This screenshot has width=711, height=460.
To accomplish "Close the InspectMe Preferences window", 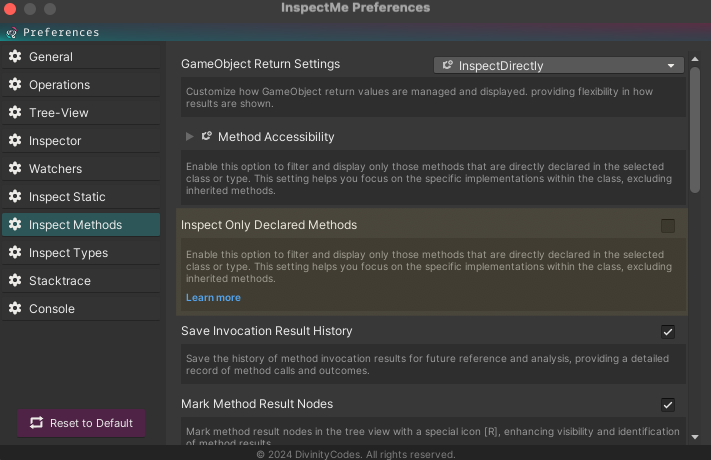I will point(10,9).
